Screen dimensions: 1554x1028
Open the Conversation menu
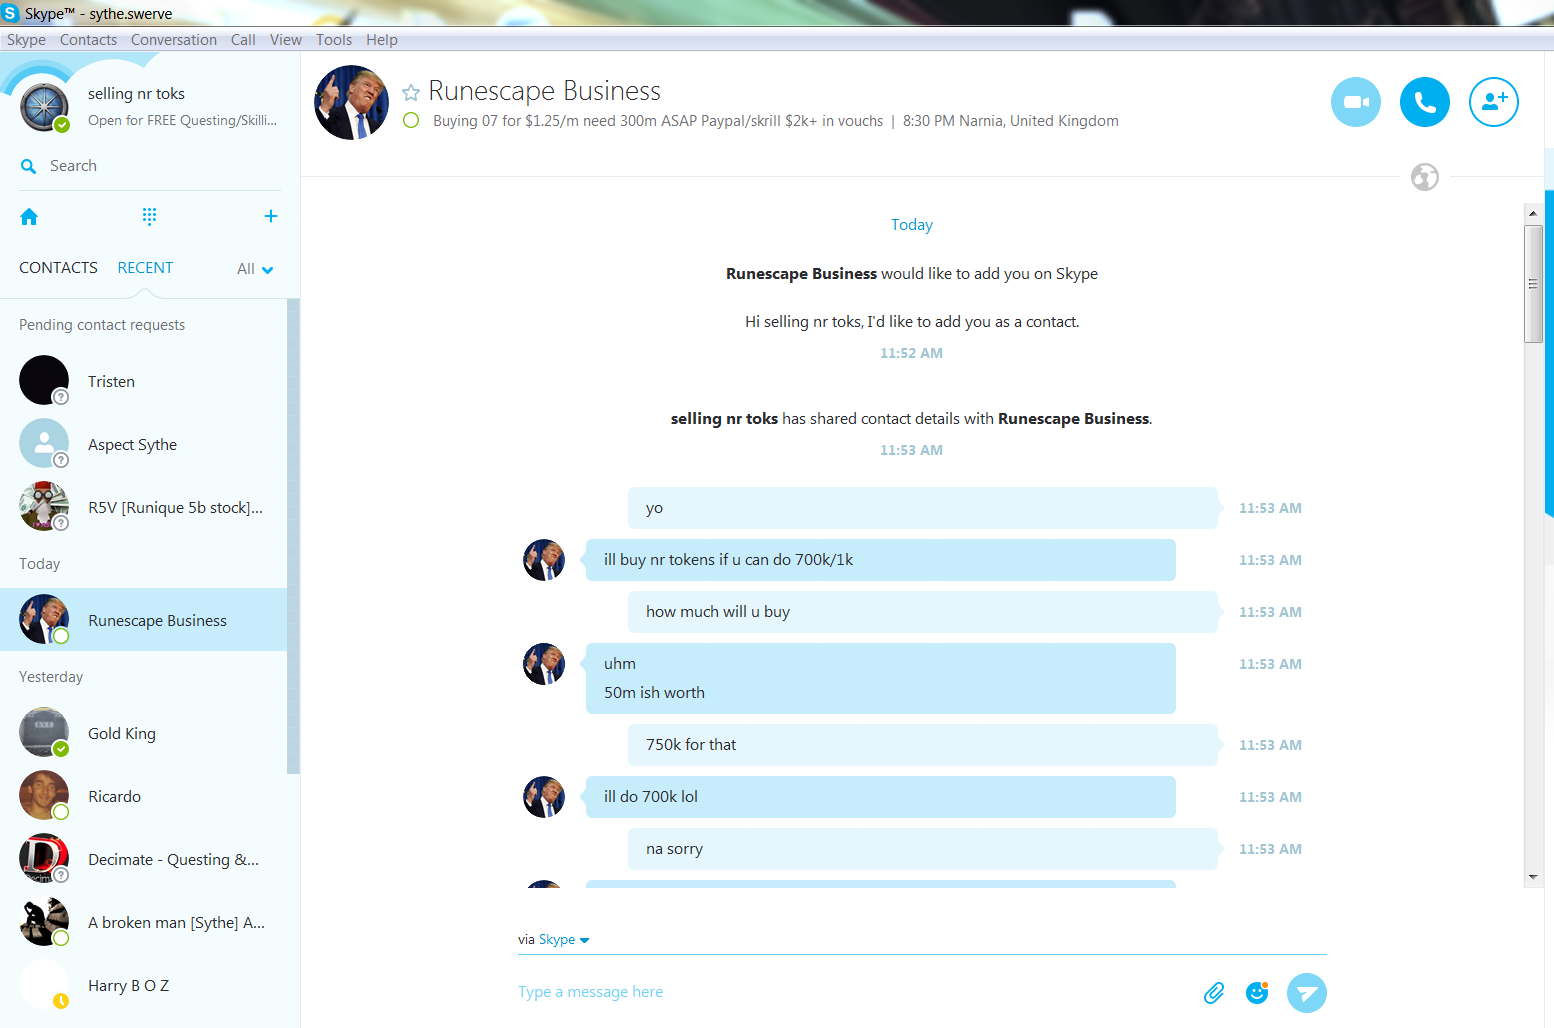(174, 40)
